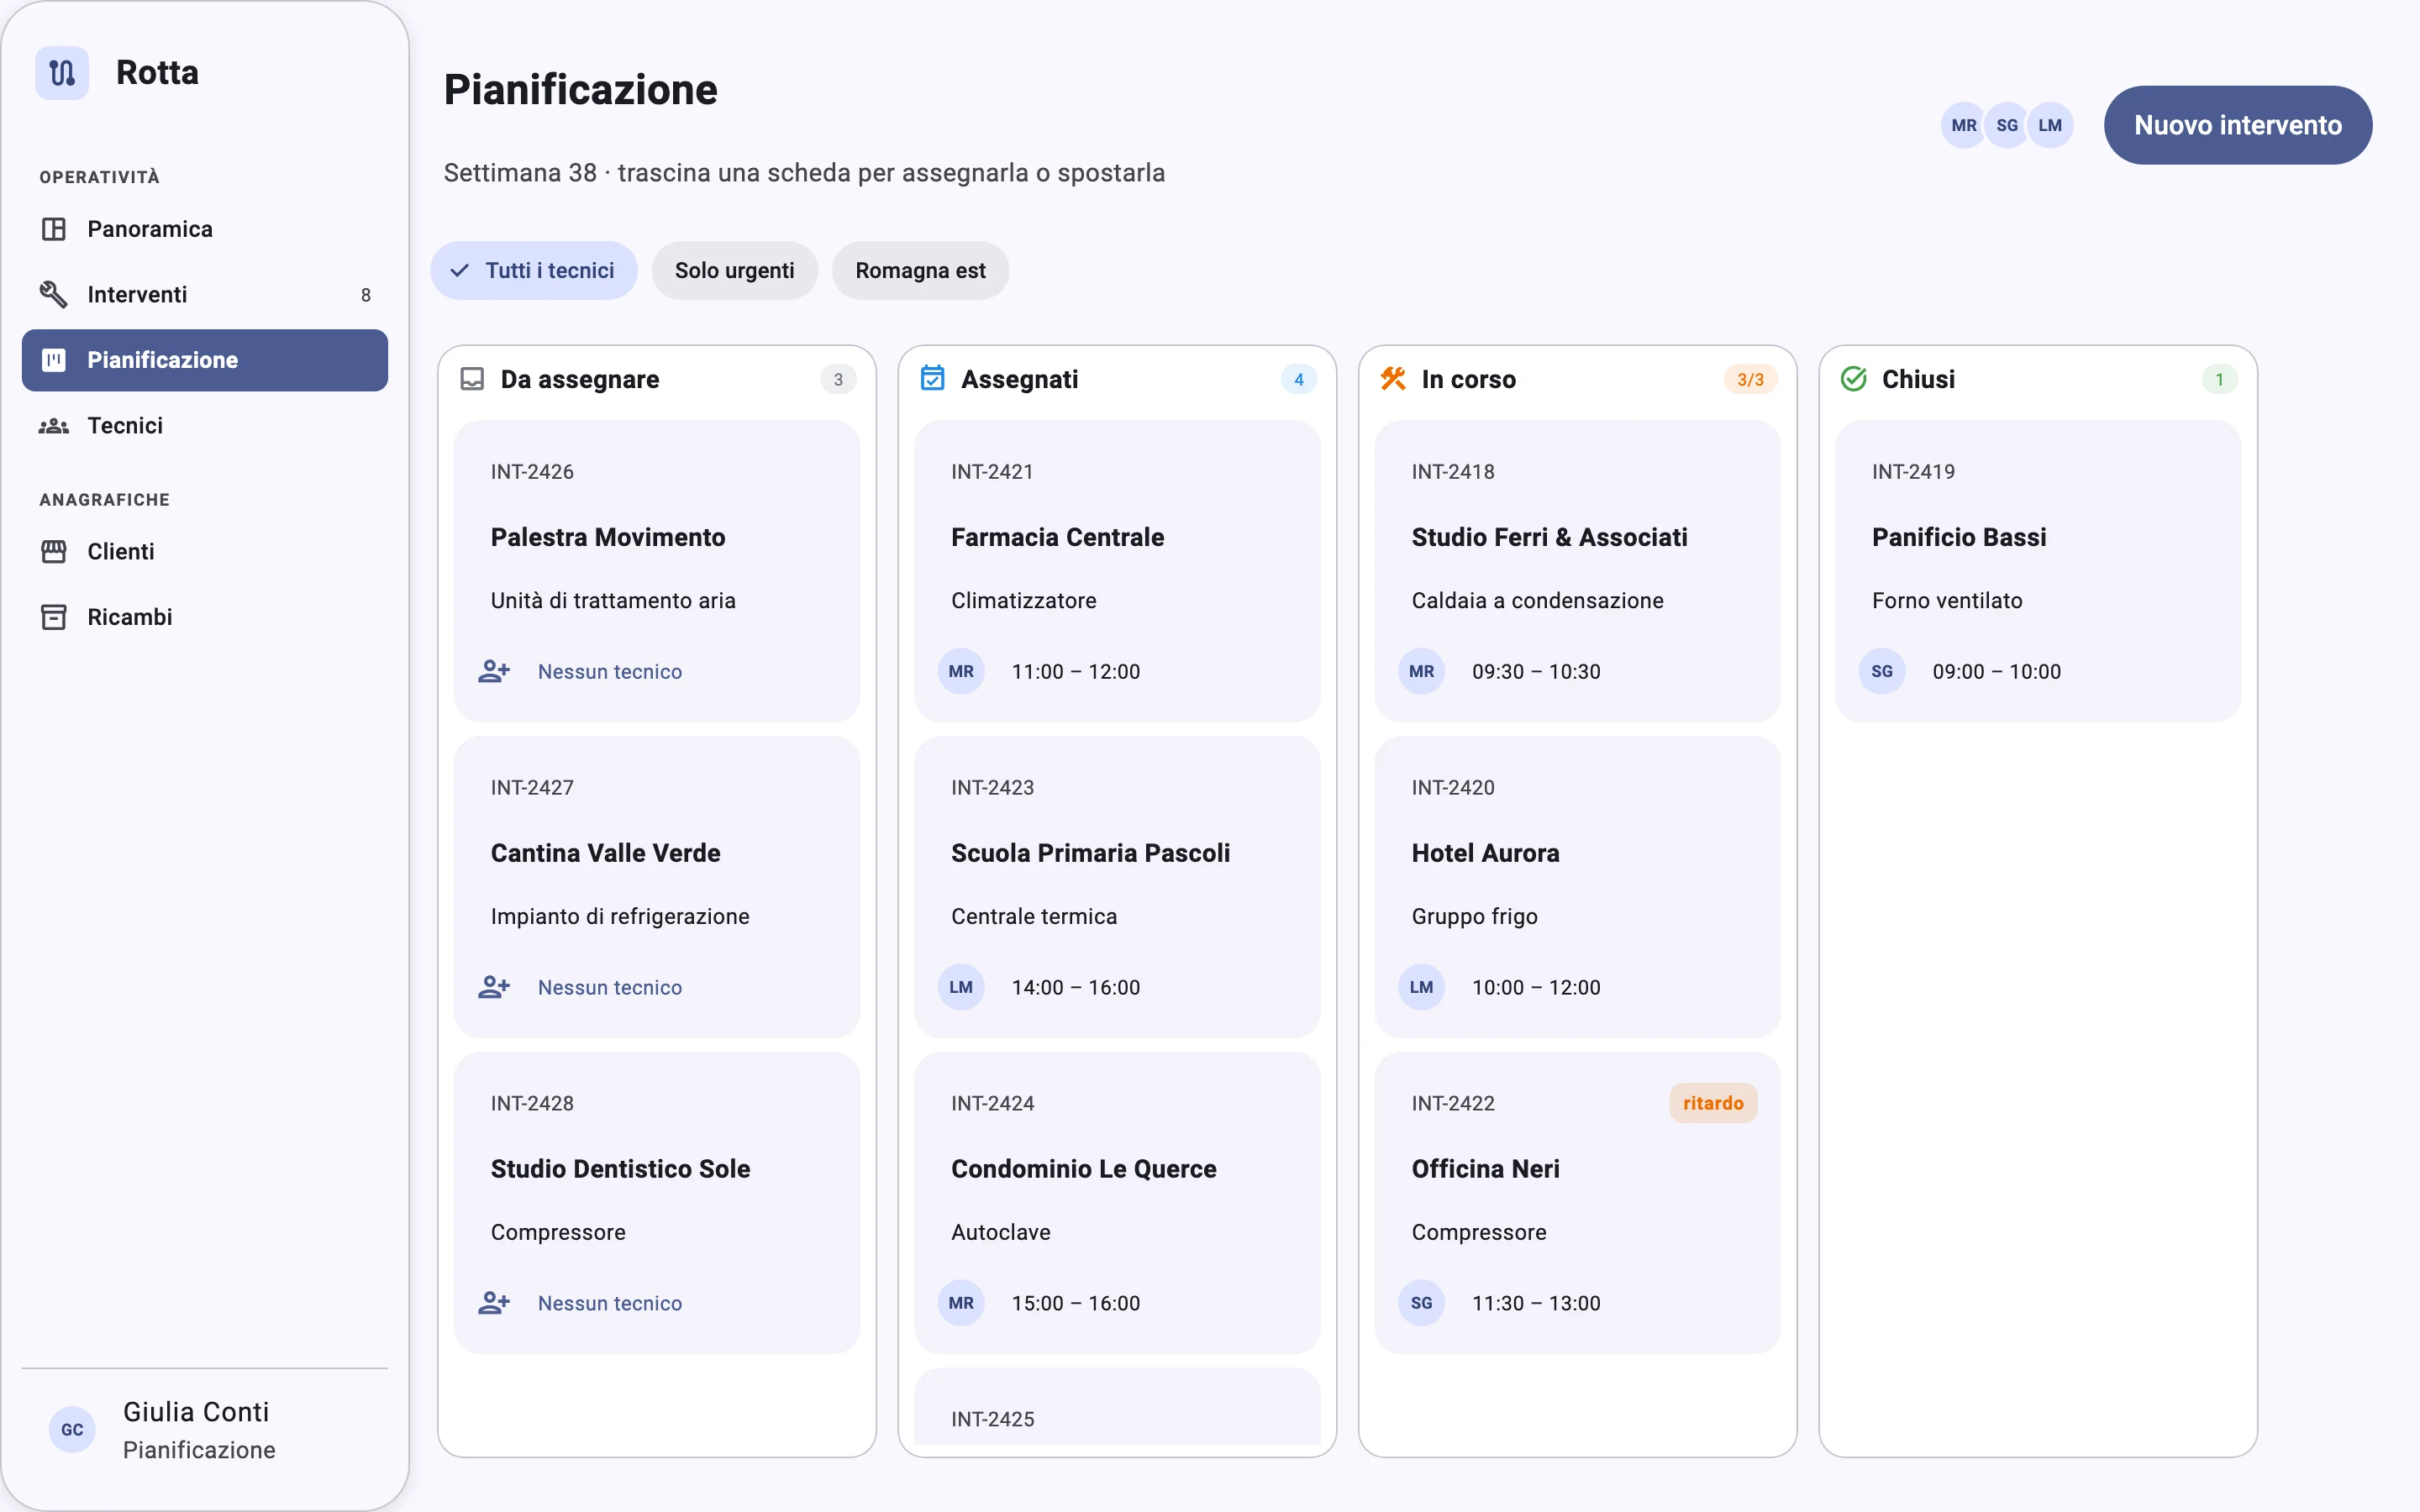Click the Condominio Le Querce title
This screenshot has height=1512, width=2420.
[1084, 1169]
